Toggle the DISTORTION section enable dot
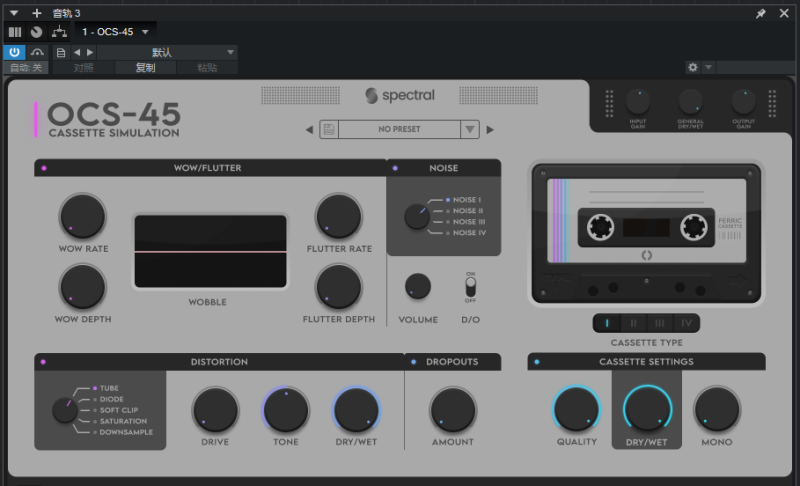 (x=43, y=362)
